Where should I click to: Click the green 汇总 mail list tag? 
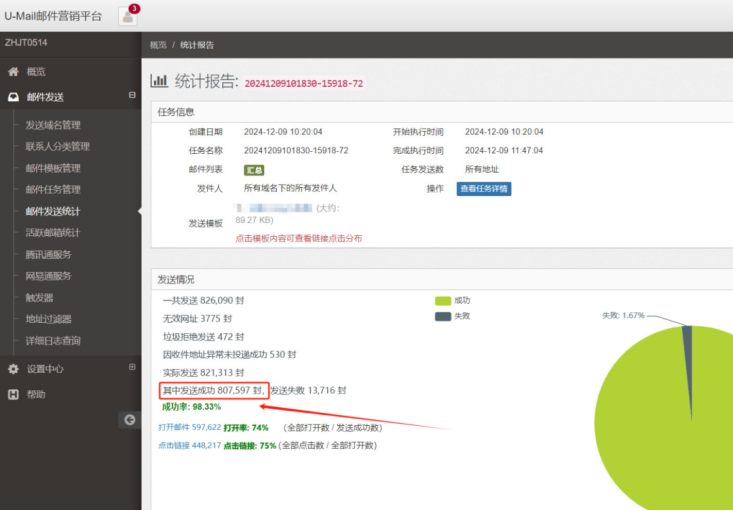(254, 170)
